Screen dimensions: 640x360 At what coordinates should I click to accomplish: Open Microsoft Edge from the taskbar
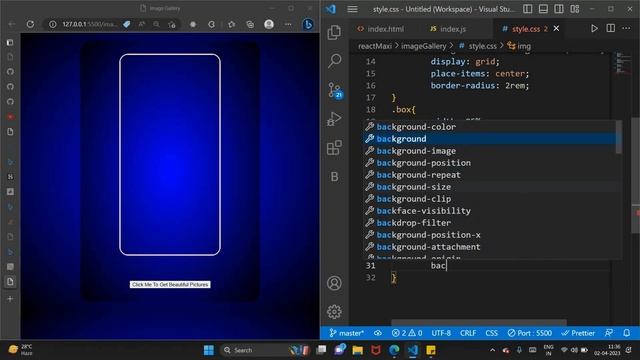pos(394,350)
